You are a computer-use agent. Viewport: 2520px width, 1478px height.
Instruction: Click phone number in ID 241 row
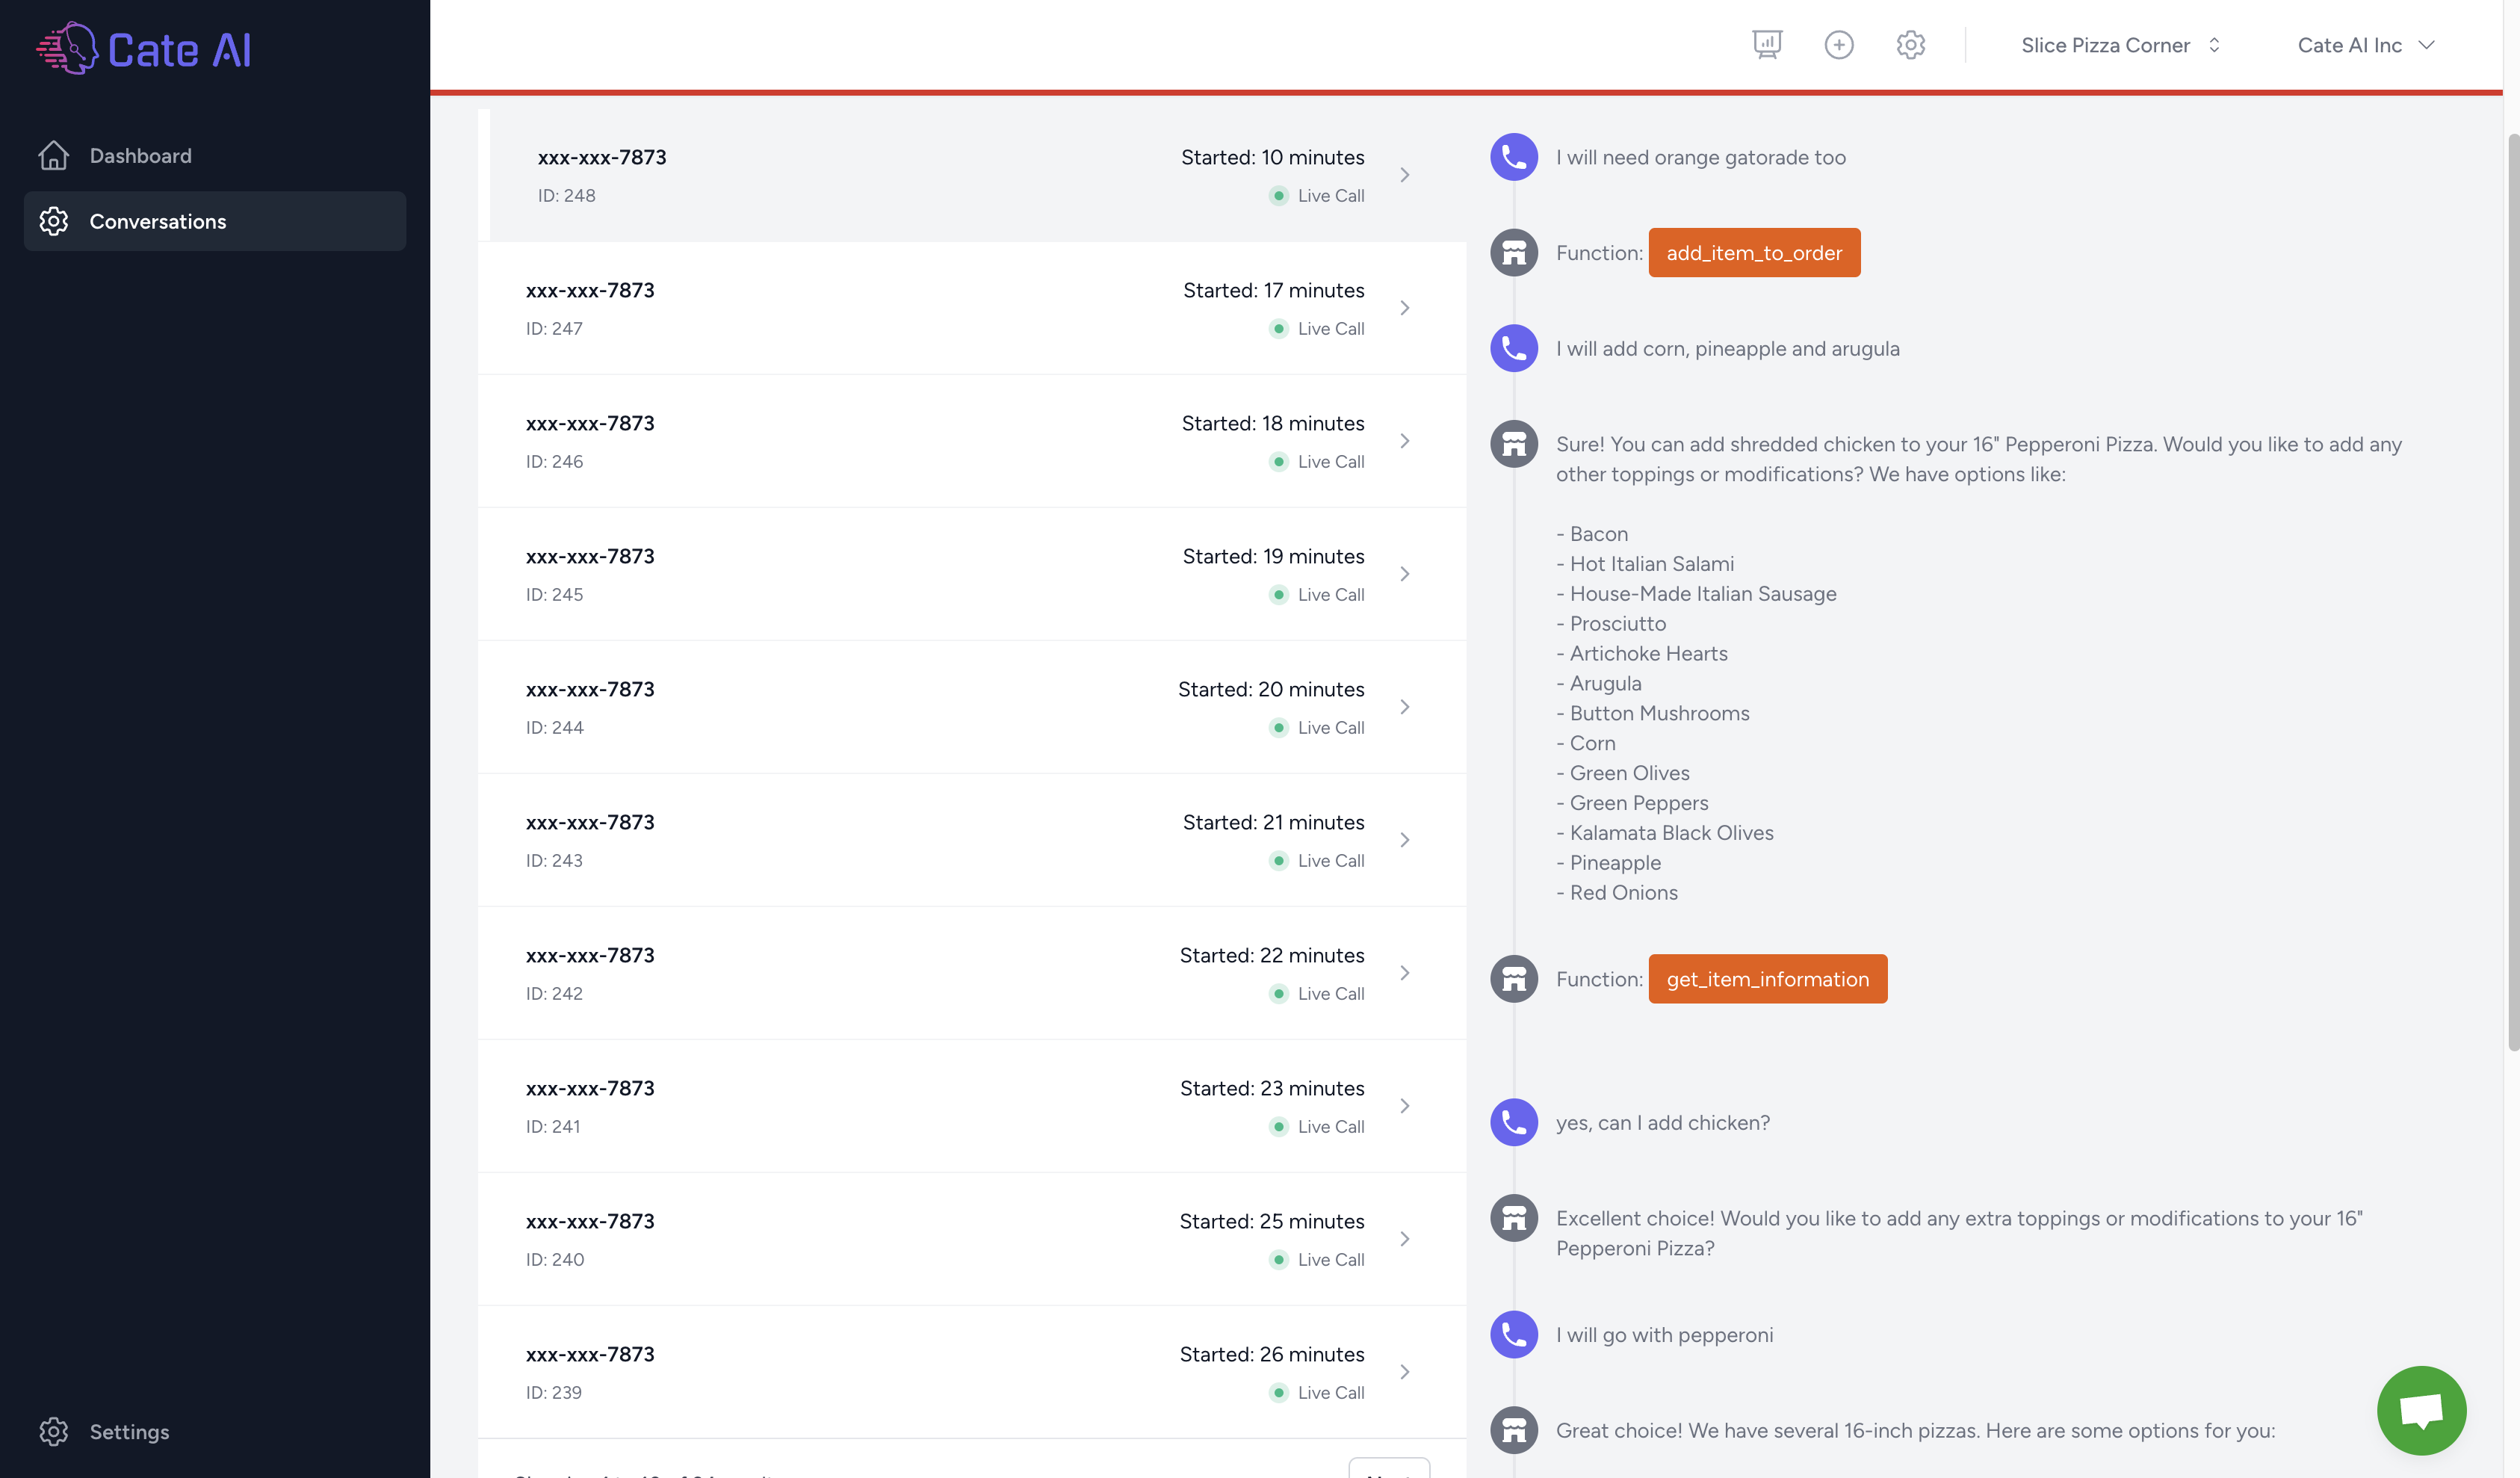click(590, 1088)
